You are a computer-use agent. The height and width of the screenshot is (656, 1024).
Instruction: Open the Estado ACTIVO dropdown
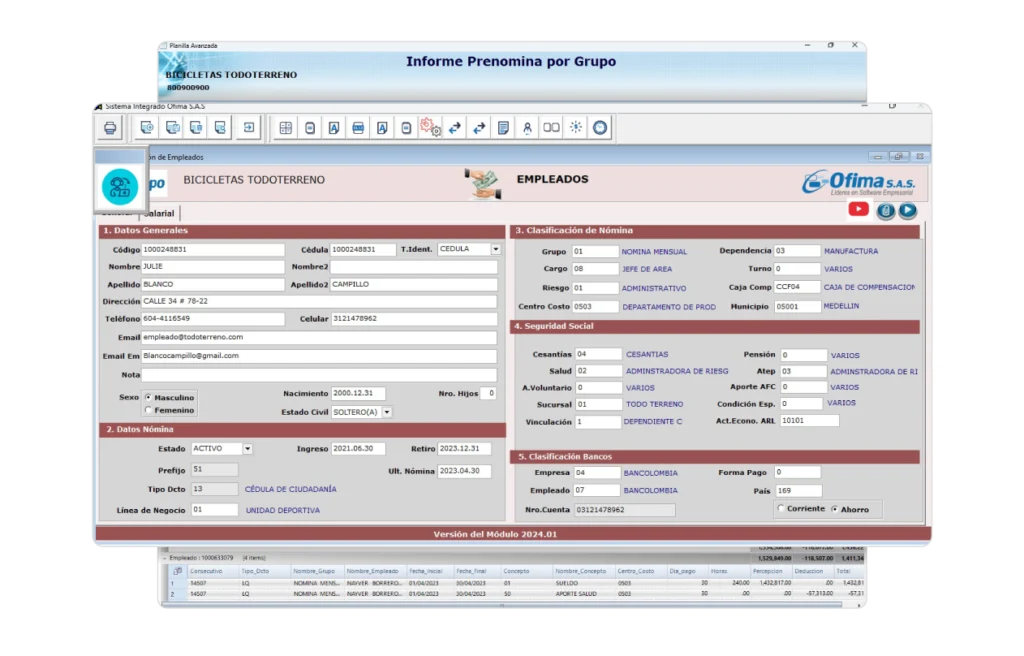pyautogui.click(x=248, y=449)
